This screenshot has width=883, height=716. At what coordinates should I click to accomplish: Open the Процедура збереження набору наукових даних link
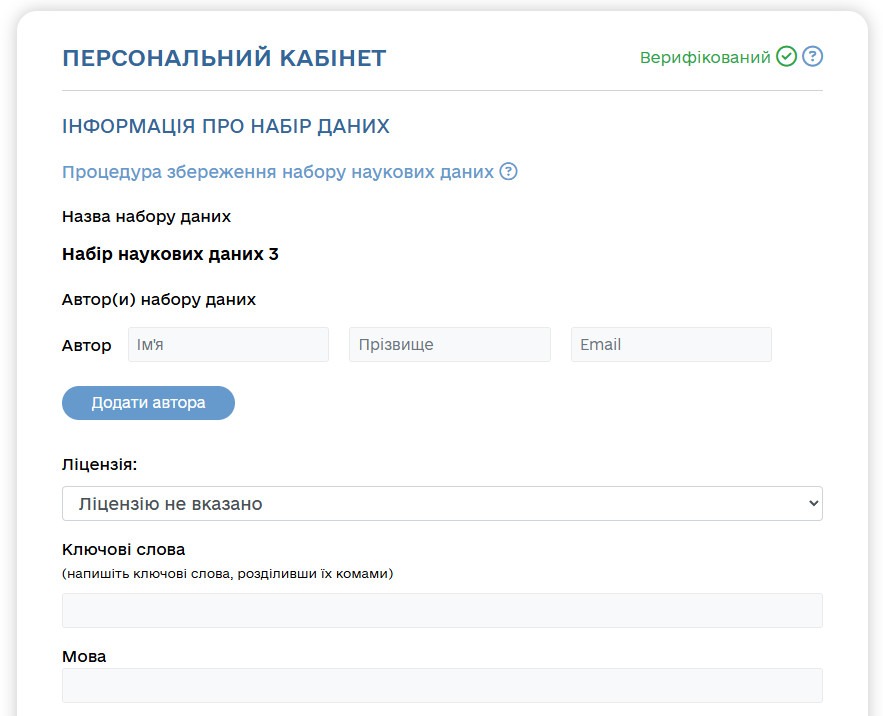pos(278,172)
